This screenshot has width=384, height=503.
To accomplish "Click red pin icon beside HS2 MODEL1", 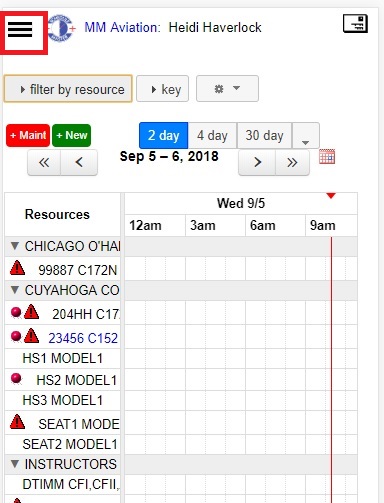I will pos(16,379).
